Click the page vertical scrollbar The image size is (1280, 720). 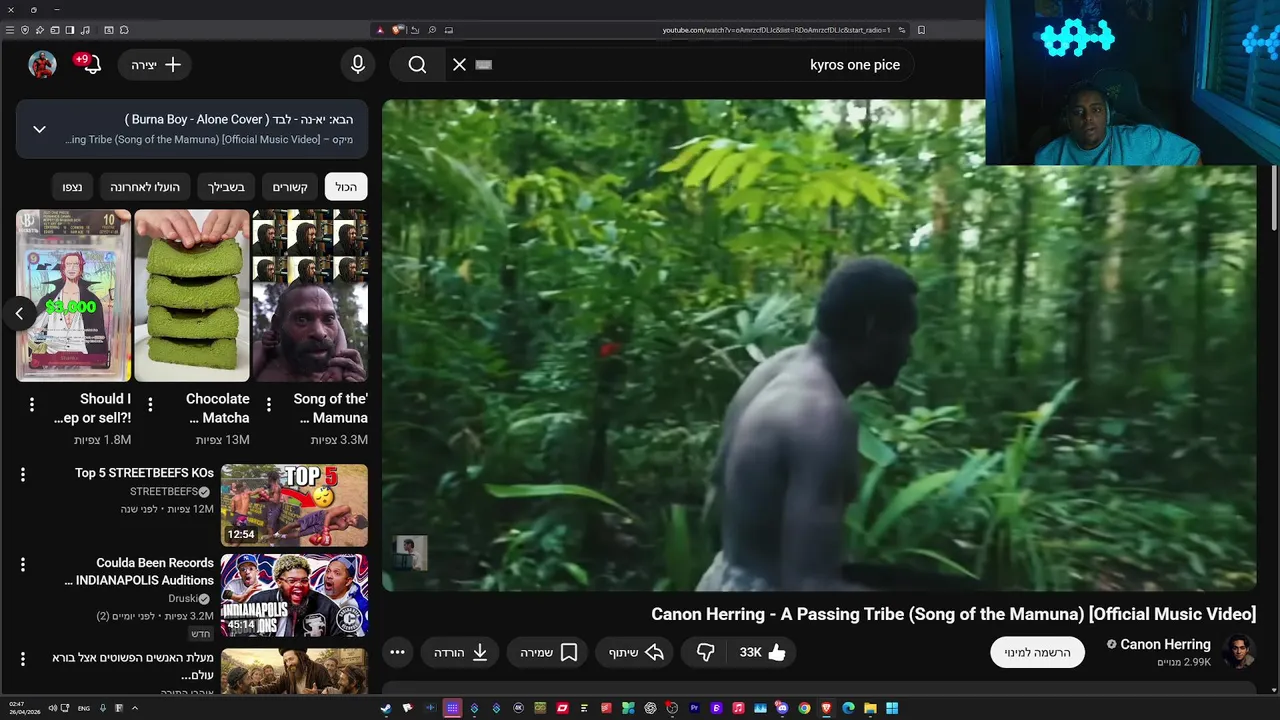[x=1274, y=200]
